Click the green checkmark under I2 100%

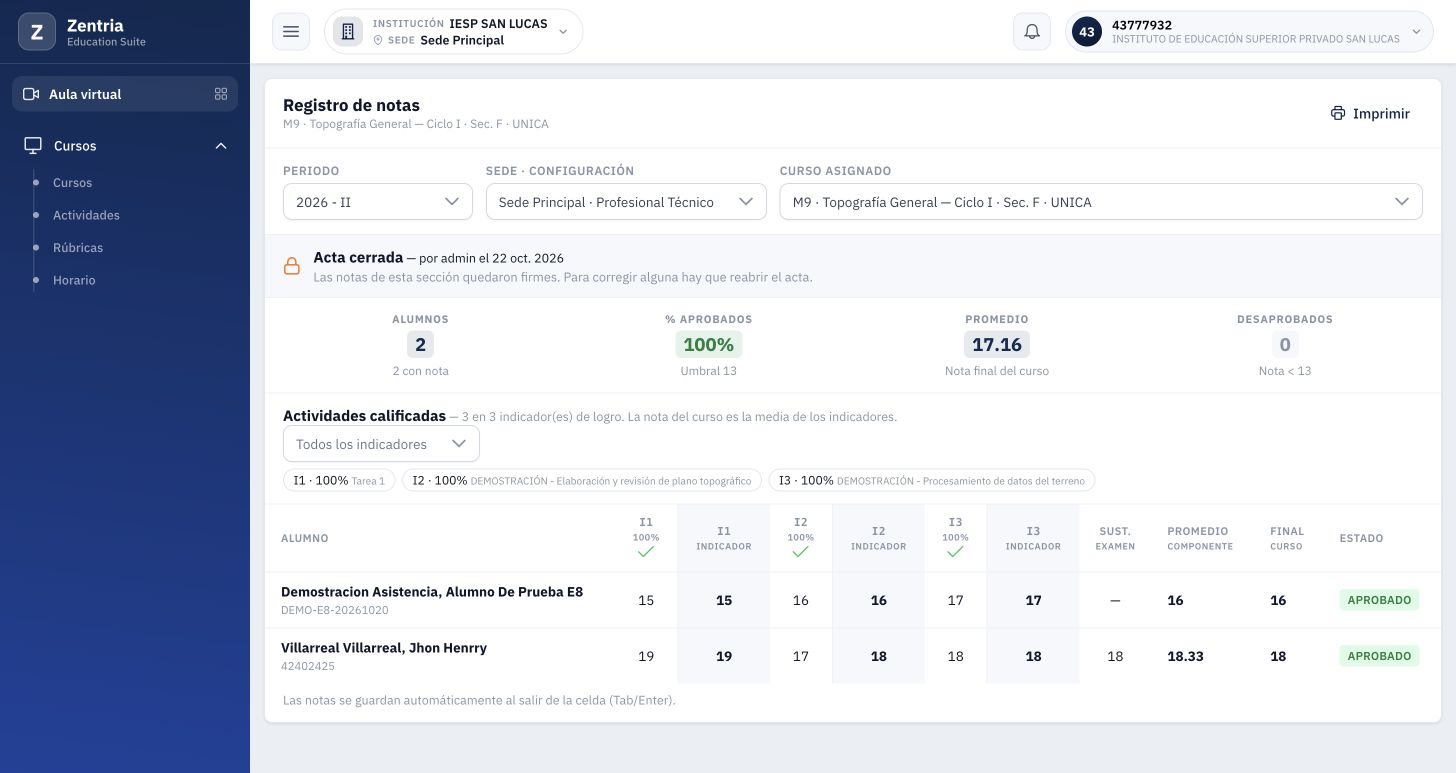[800, 551]
